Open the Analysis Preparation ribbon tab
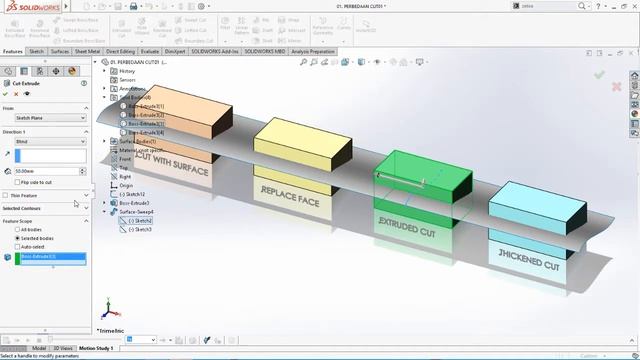This screenshot has width=640, height=360. (313, 51)
